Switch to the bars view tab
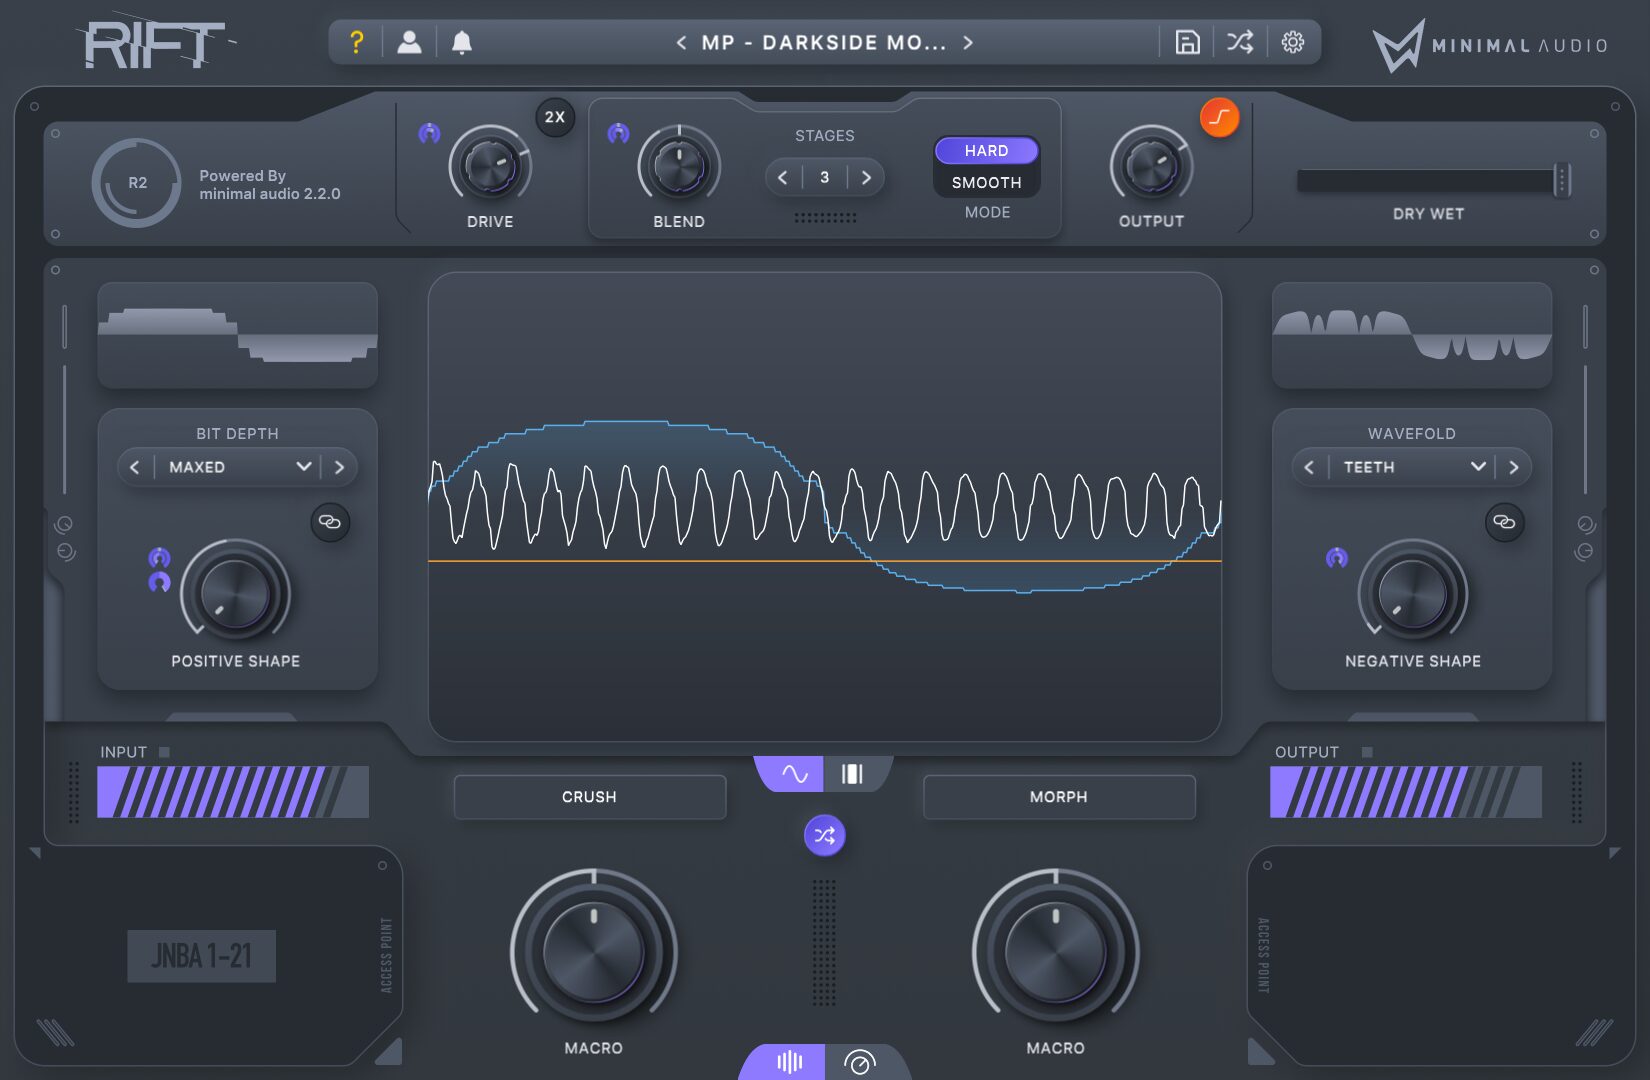This screenshot has width=1650, height=1080. (x=852, y=774)
